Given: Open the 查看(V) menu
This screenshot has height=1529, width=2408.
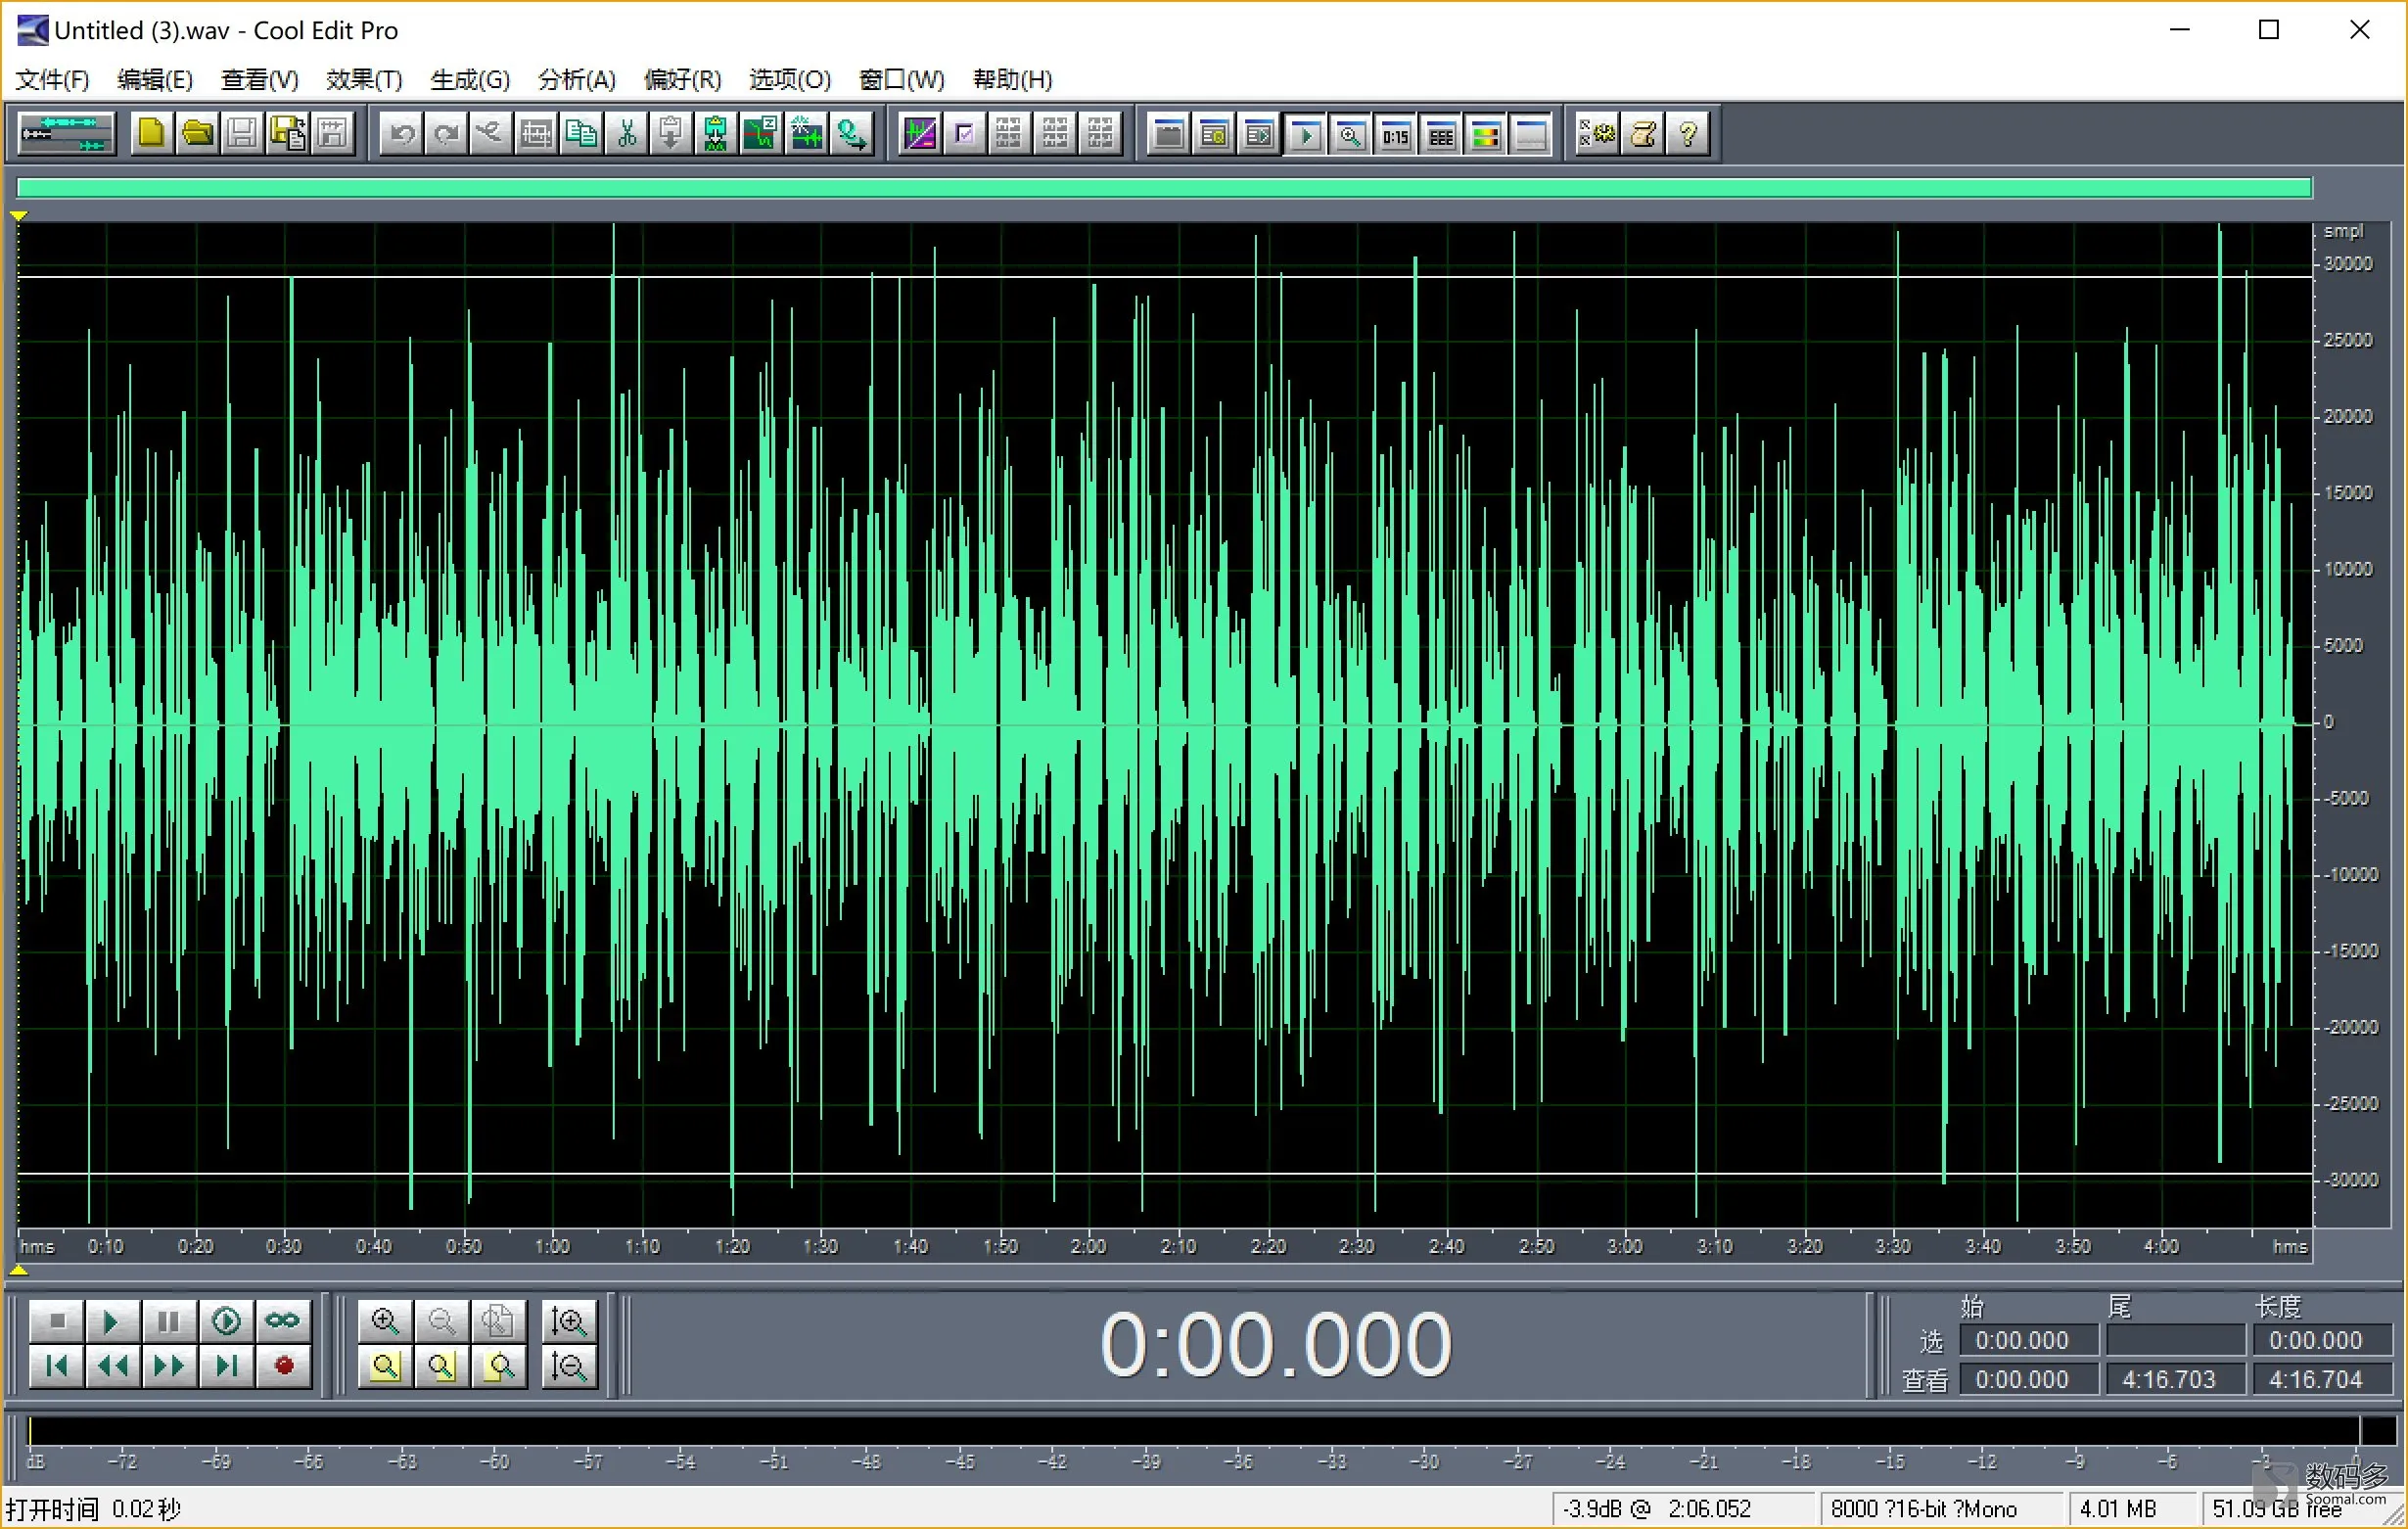Looking at the screenshot, I should tap(259, 79).
